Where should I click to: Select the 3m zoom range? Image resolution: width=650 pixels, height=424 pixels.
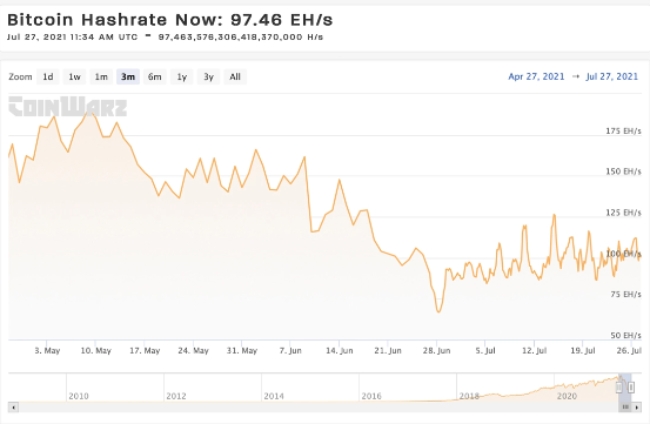coord(128,77)
